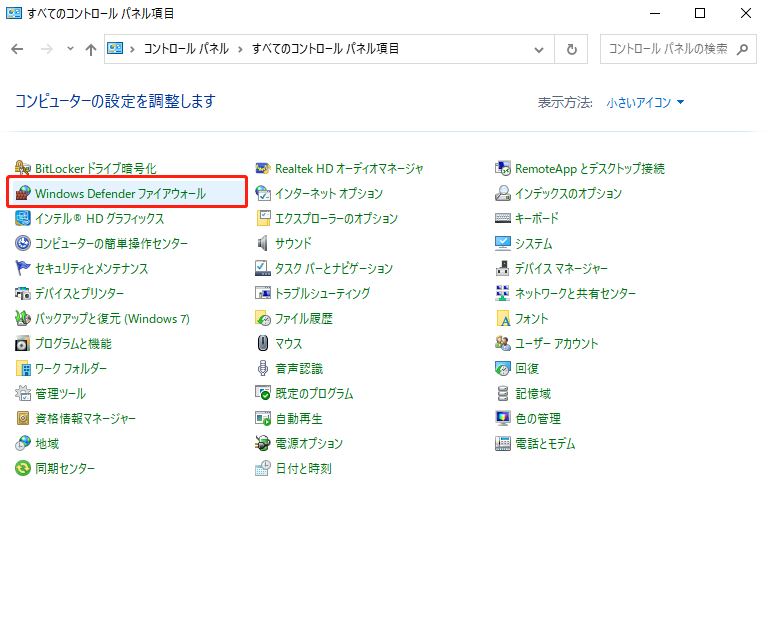768x633 pixels.
Task: Open the BitLocker ドライブ暗号化 icon
Action: click(x=23, y=169)
